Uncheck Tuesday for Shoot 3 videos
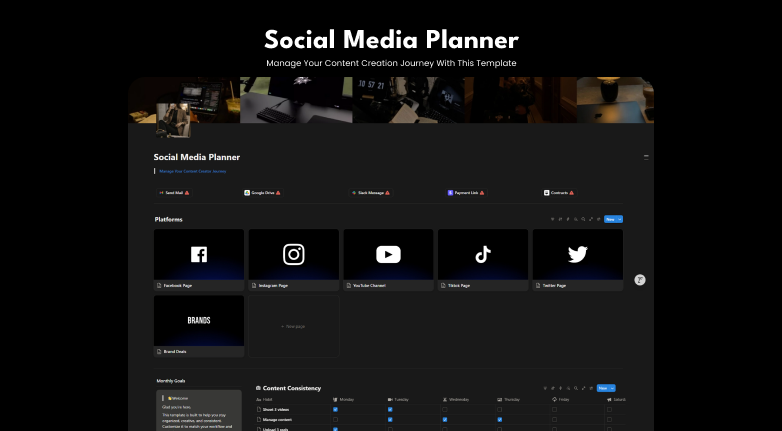The image size is (782, 431). click(390, 410)
